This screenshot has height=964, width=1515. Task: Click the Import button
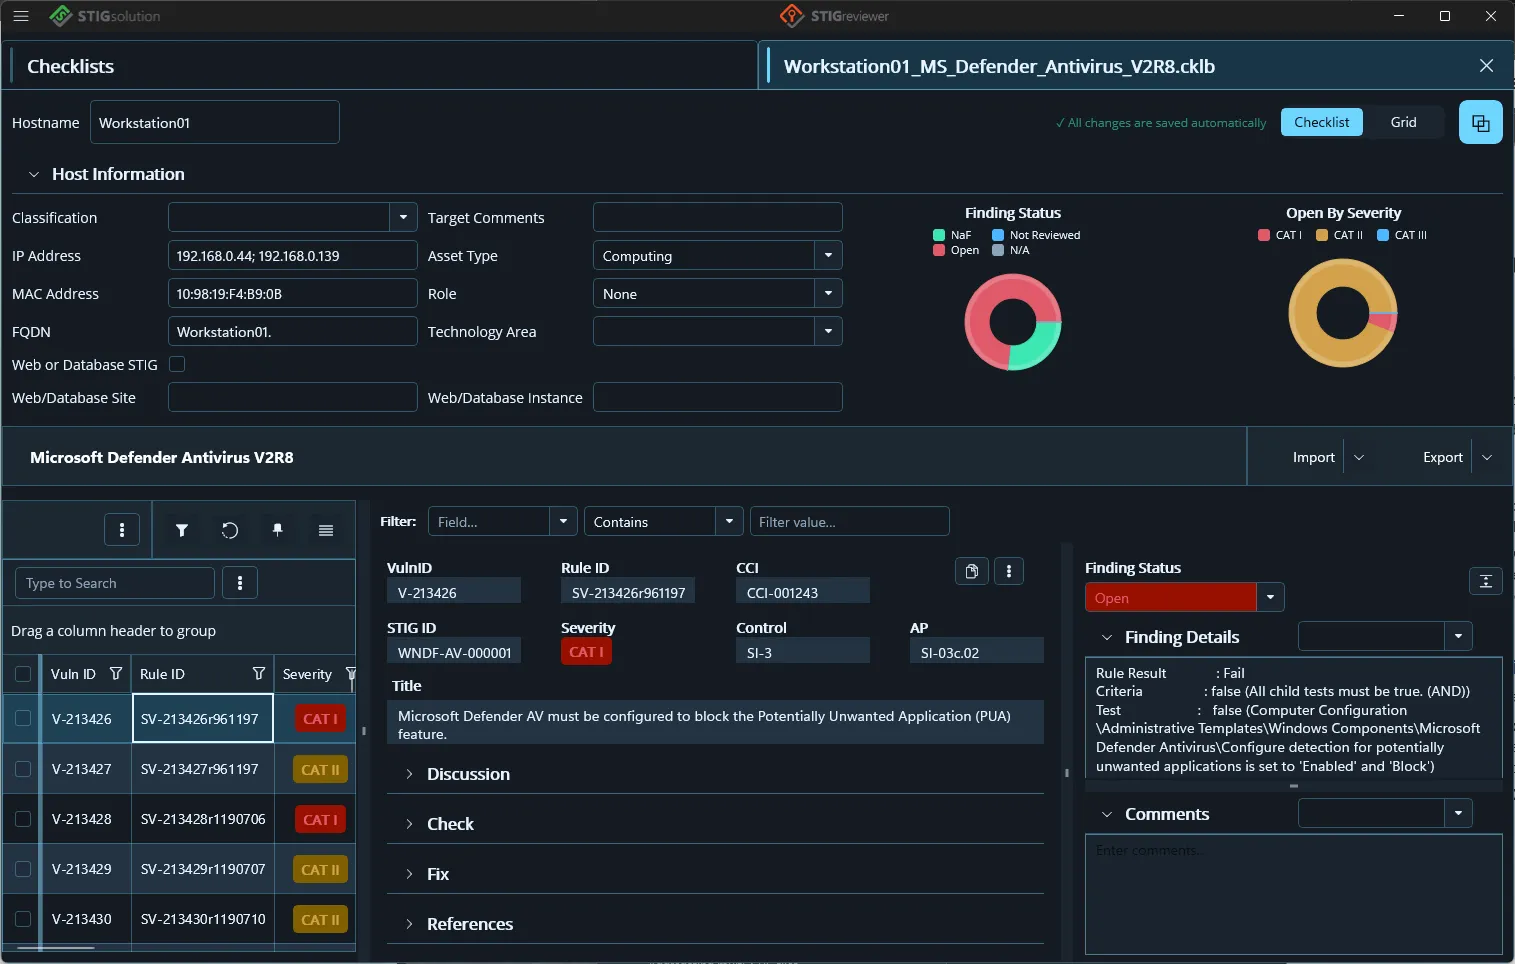point(1313,457)
